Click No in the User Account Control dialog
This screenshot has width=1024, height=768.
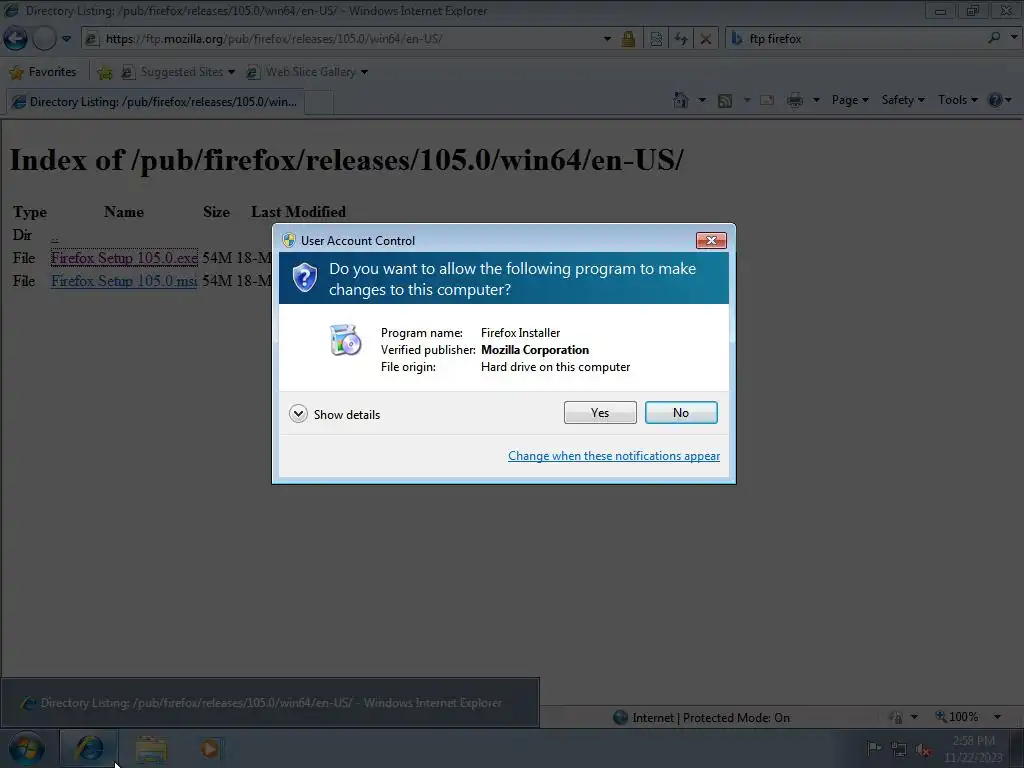coord(680,413)
